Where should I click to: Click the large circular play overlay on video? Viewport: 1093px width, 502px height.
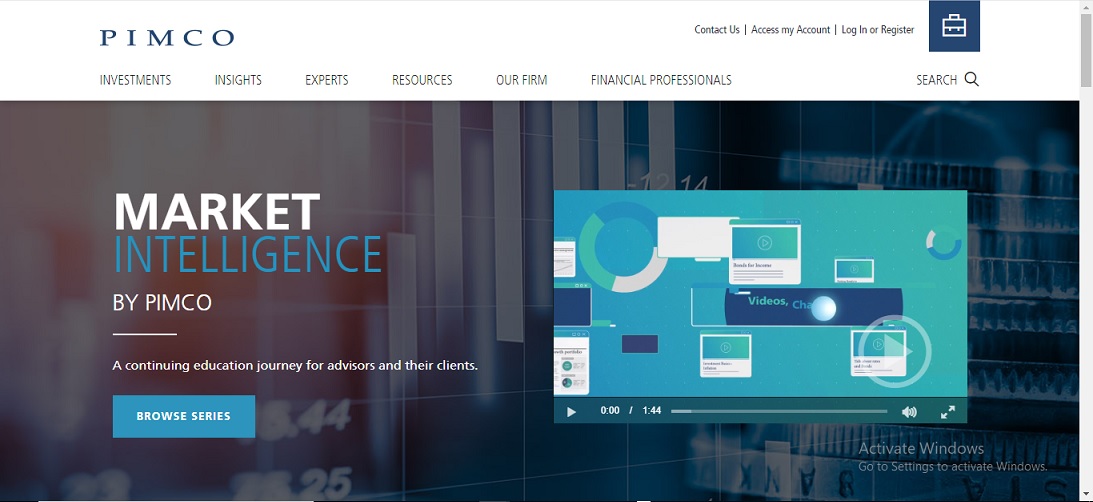click(894, 351)
